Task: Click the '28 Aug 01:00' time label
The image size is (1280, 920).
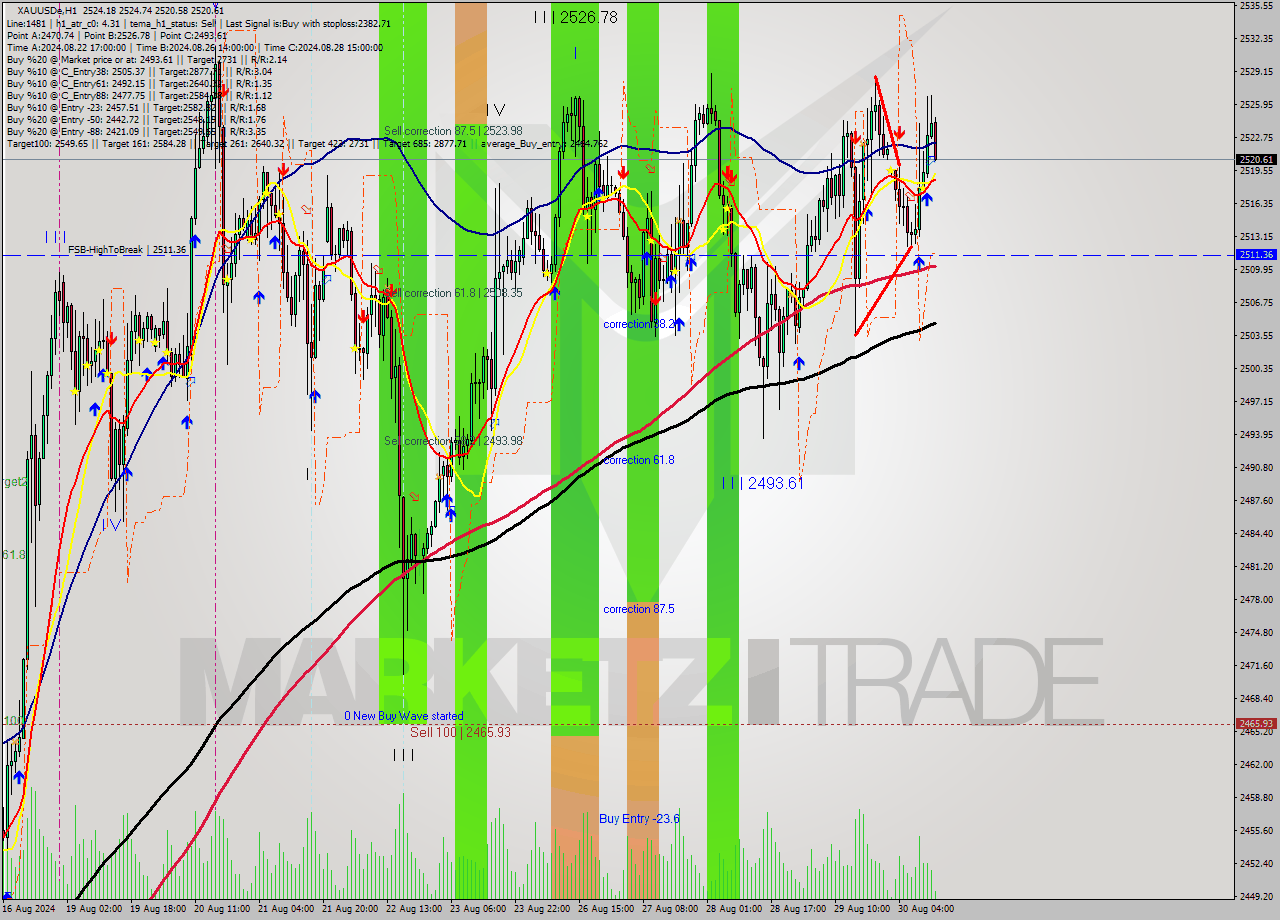Action: click(x=733, y=909)
